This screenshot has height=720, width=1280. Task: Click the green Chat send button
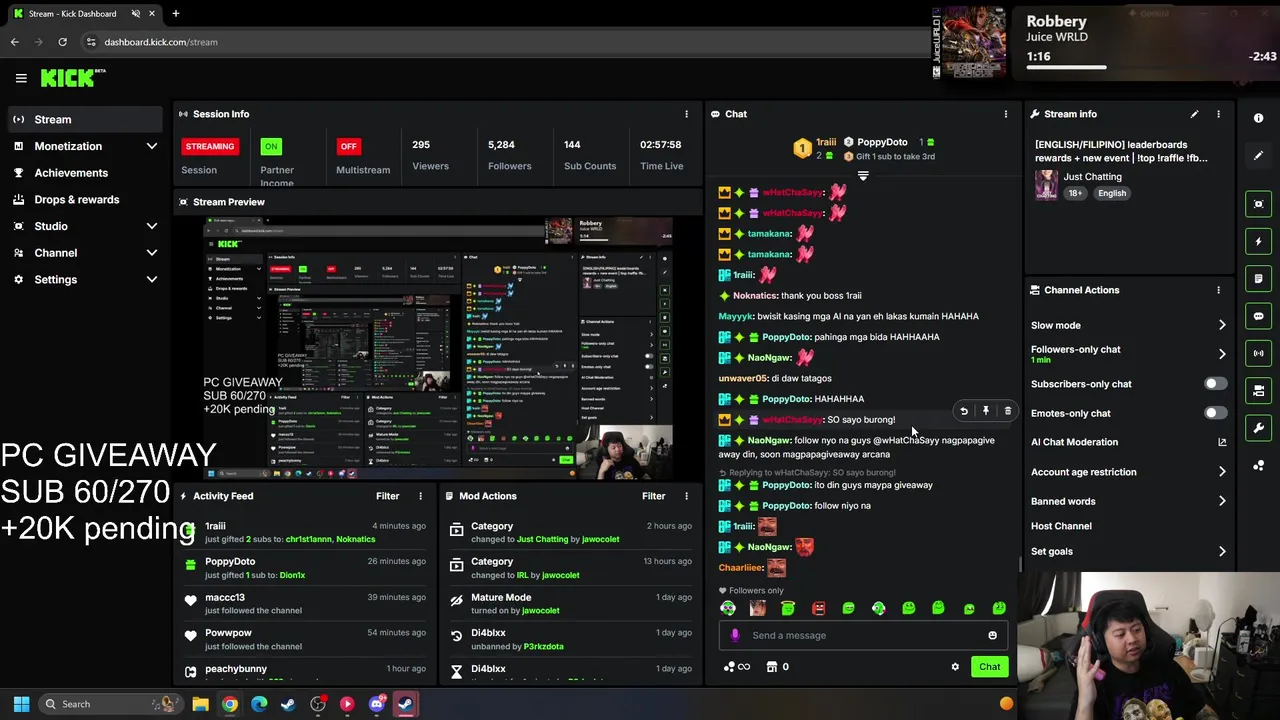[x=989, y=667]
